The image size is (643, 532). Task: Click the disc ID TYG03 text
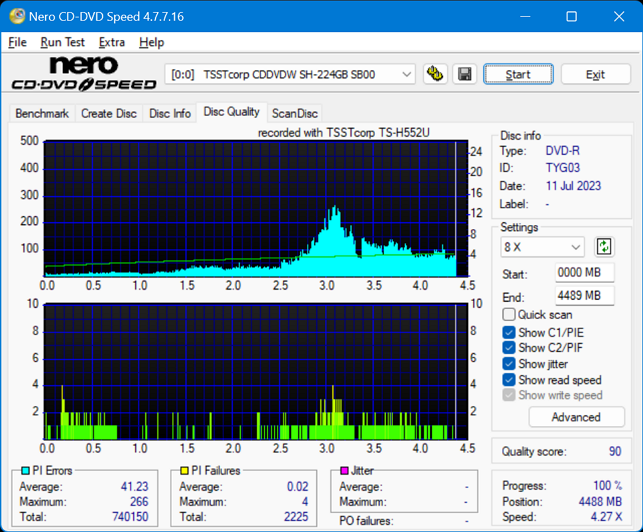(x=563, y=168)
